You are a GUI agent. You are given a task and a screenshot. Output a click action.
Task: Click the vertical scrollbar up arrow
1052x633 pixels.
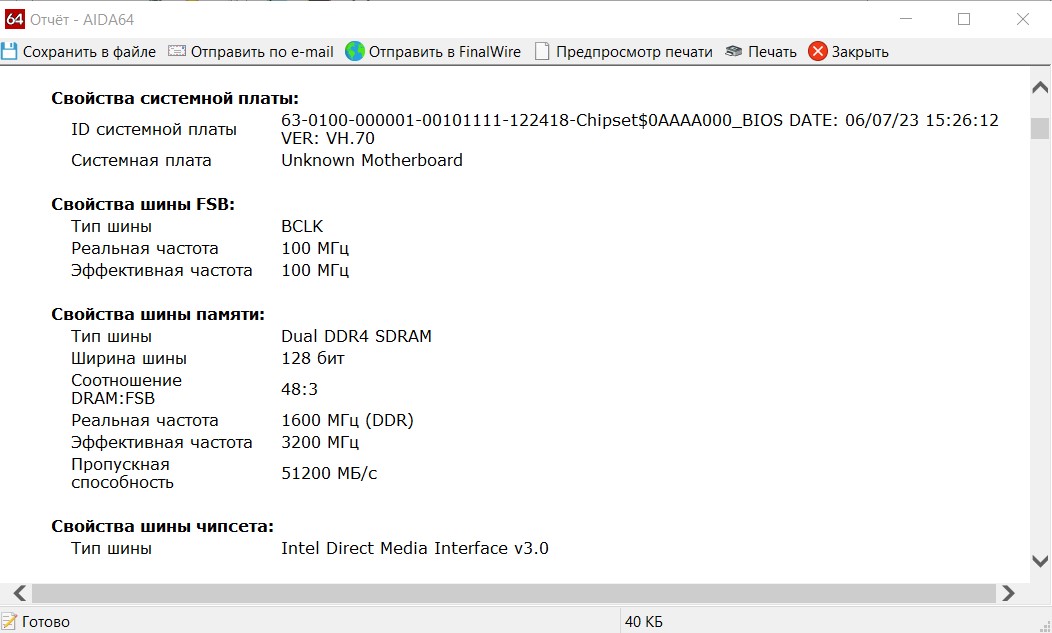coord(1040,87)
